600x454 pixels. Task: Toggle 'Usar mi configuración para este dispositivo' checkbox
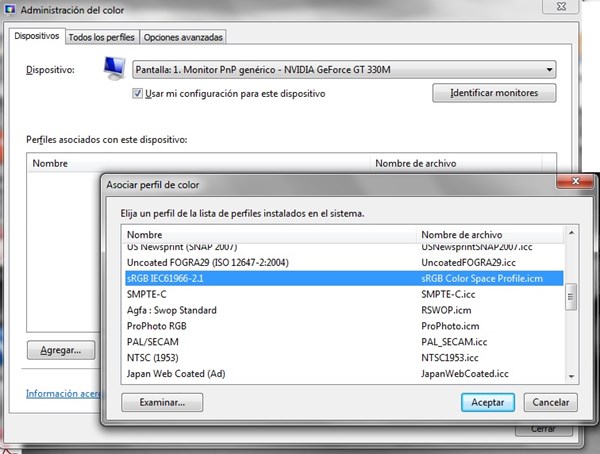point(137,93)
